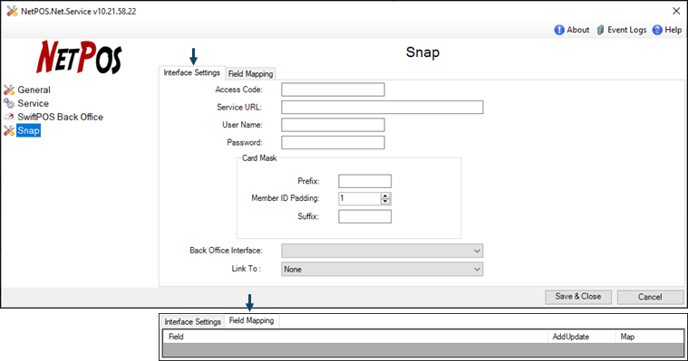Screen dimensions: 688x361
Task: Focus the Prefix field
Action: click(365, 181)
